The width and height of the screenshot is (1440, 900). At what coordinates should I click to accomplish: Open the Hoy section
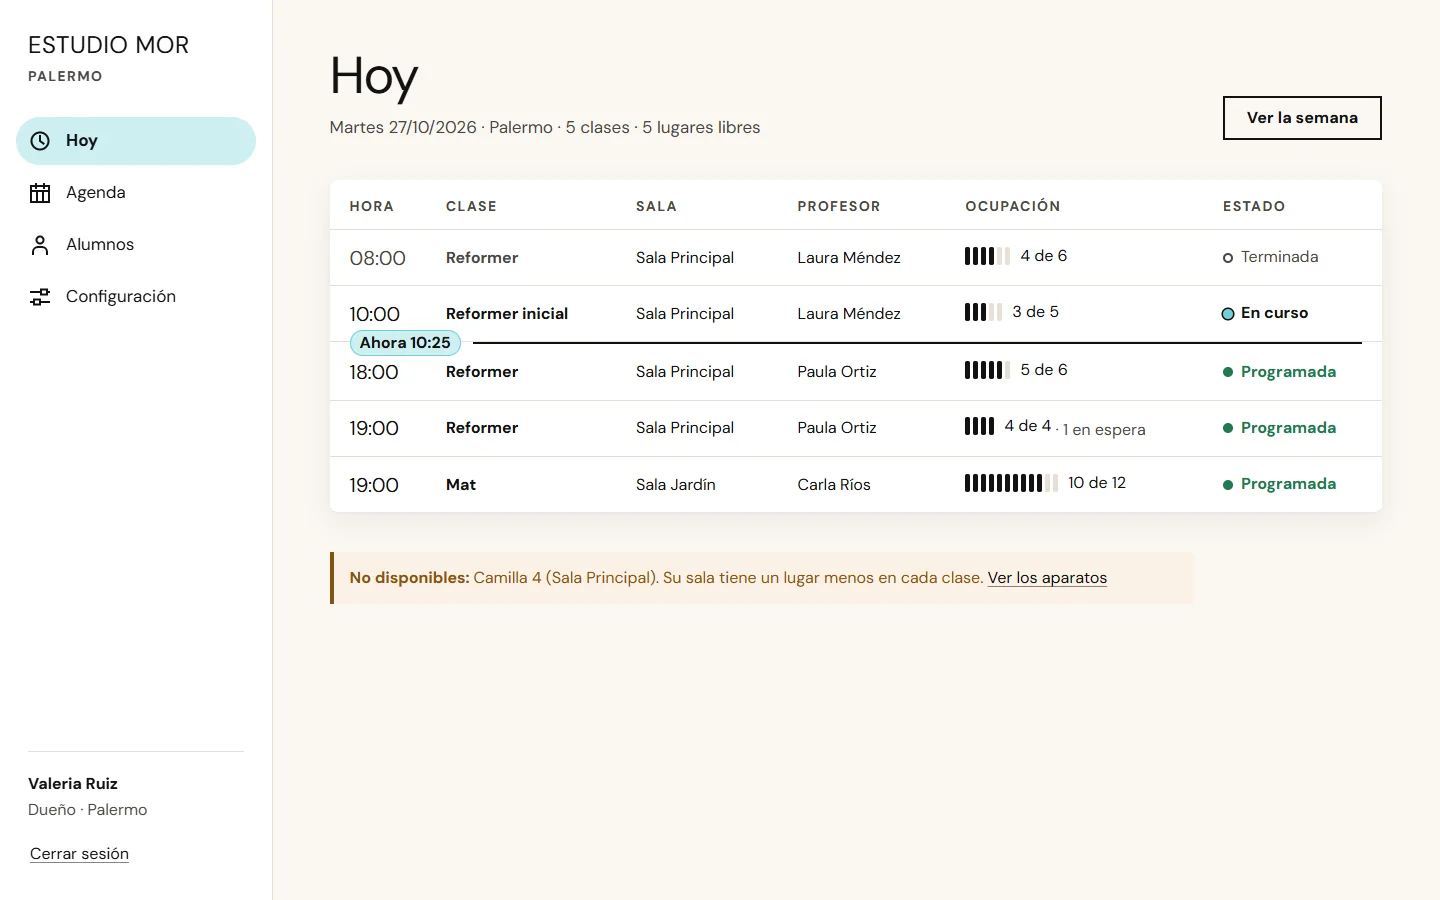click(136, 141)
